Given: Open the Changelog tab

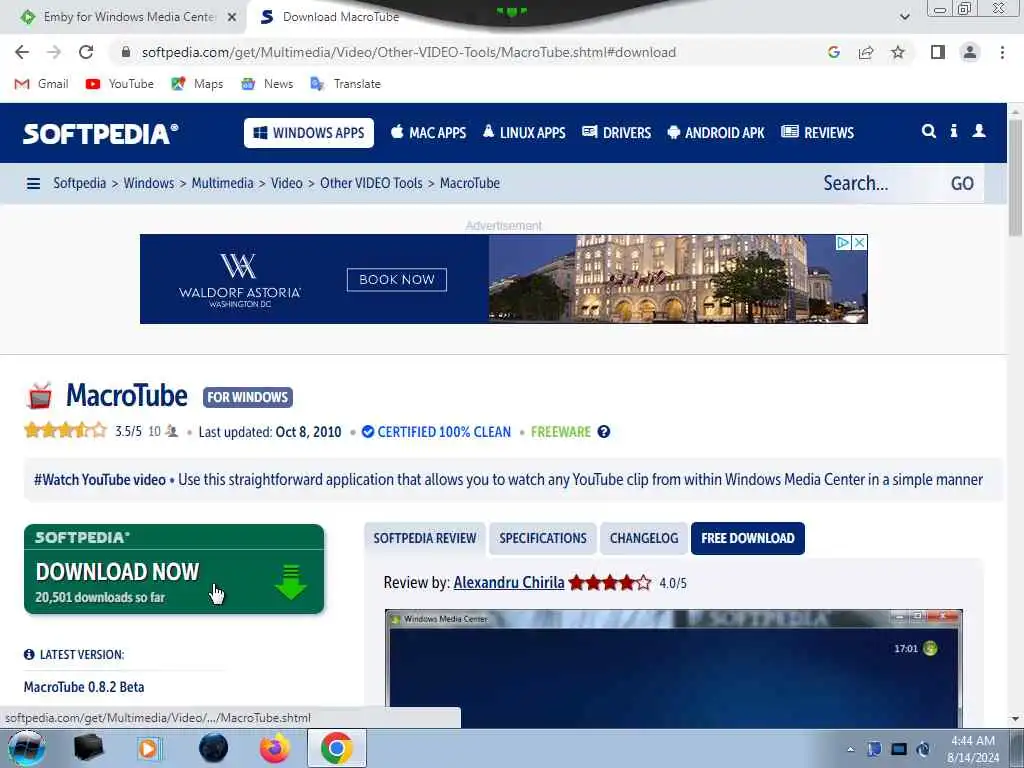Looking at the screenshot, I should pyautogui.click(x=644, y=538).
